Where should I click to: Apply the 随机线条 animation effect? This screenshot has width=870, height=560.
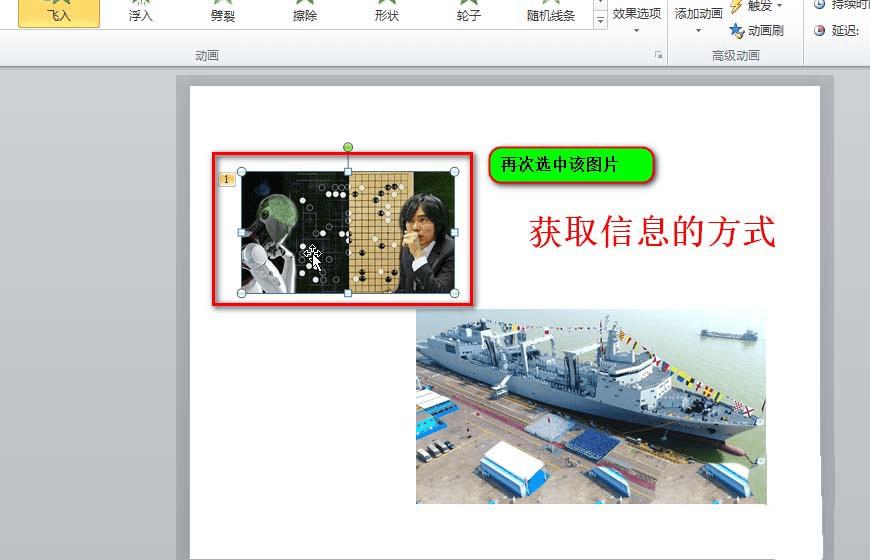[551, 13]
